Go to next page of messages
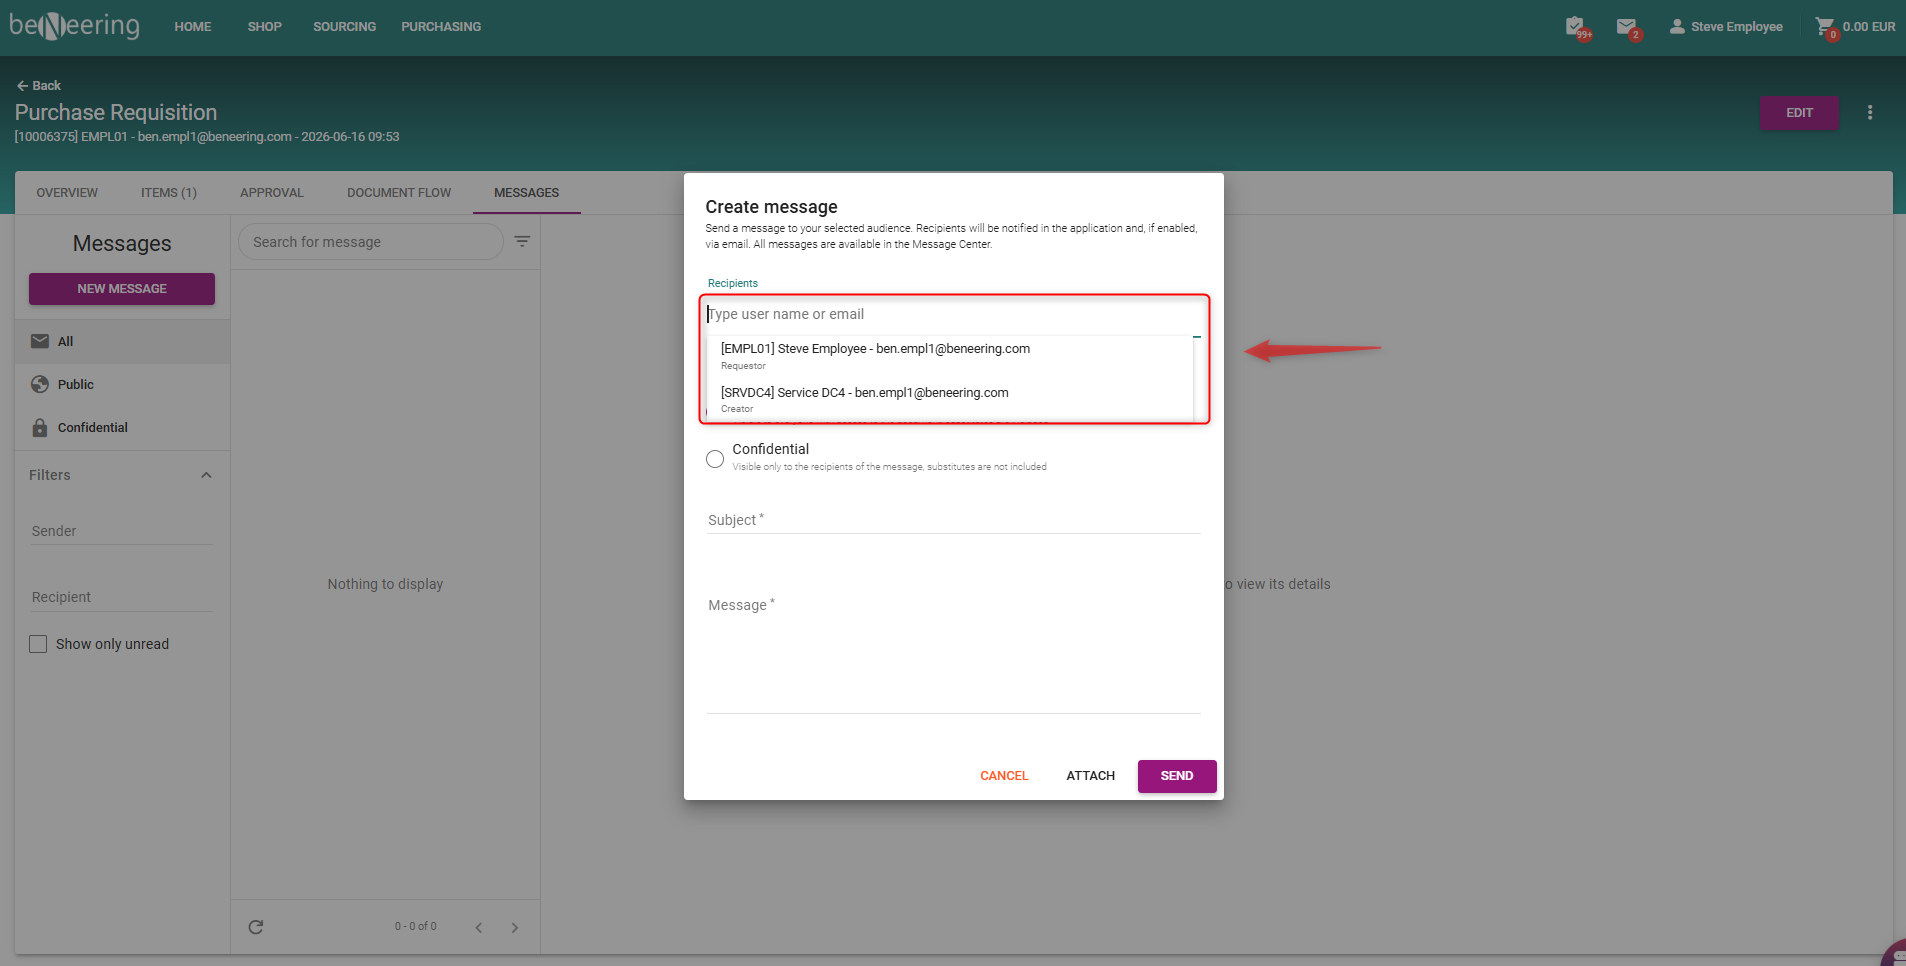The image size is (1906, 966). coord(515,928)
